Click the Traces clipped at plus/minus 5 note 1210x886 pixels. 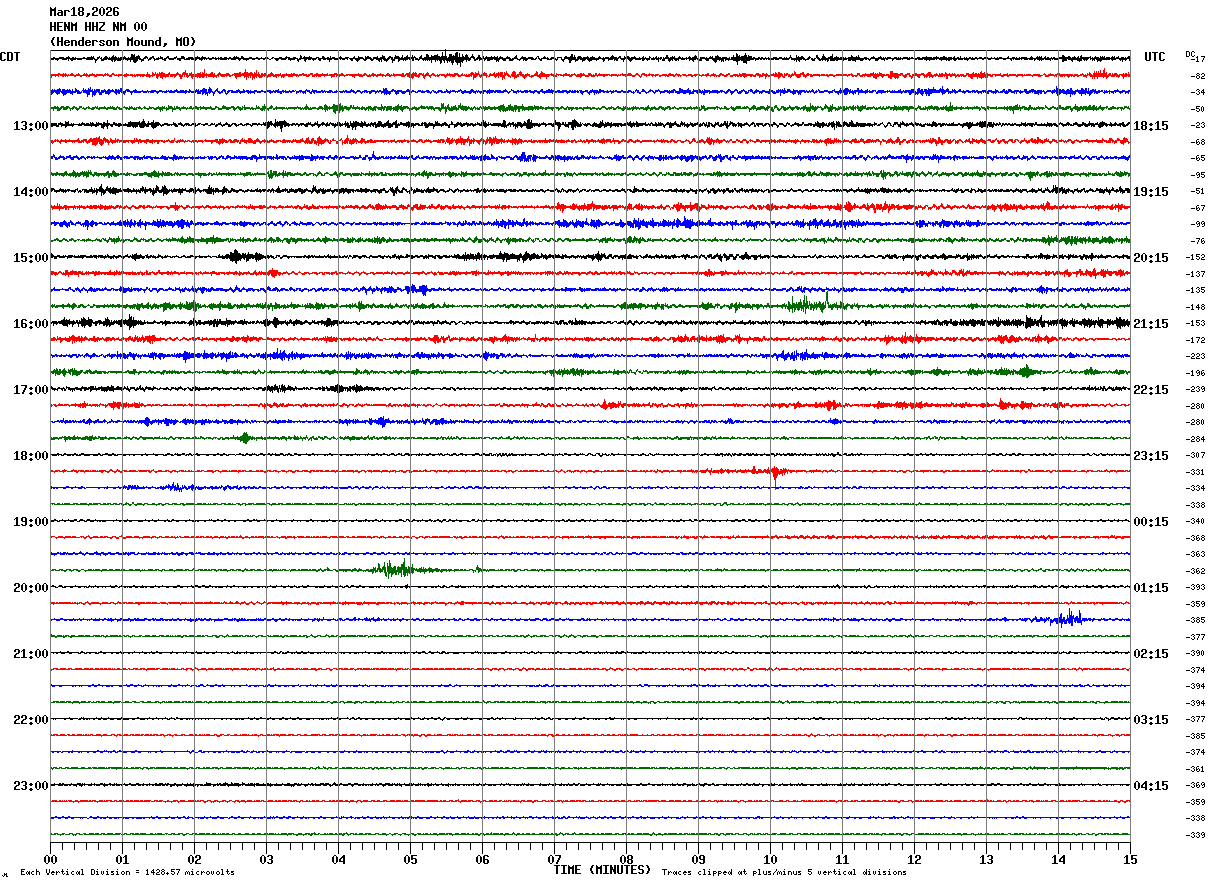pyautogui.click(x=784, y=873)
